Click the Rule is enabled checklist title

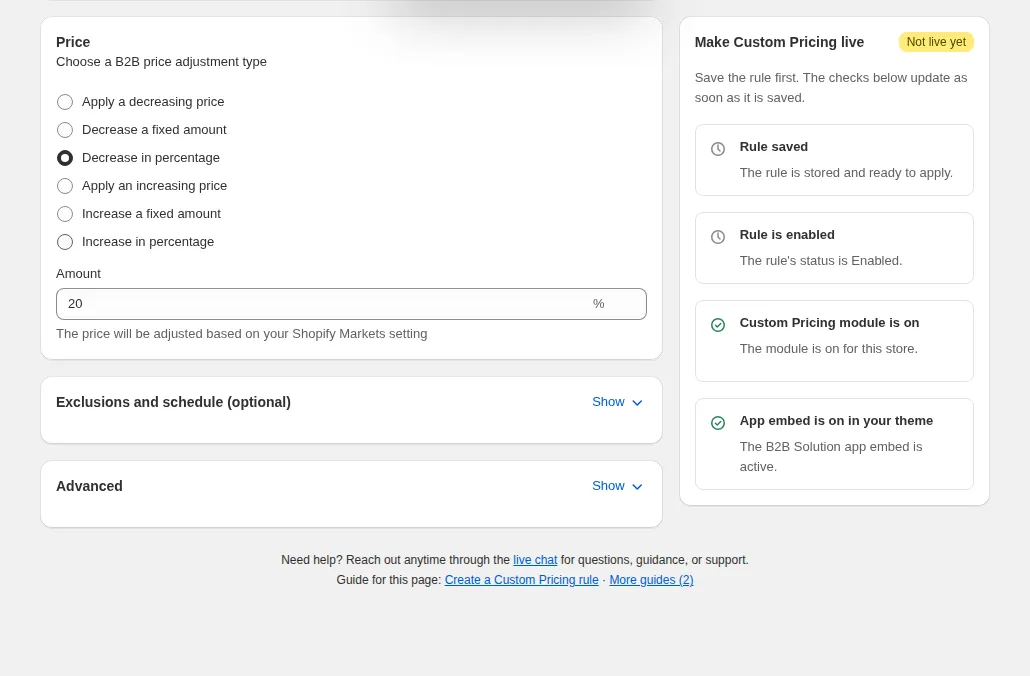click(787, 235)
